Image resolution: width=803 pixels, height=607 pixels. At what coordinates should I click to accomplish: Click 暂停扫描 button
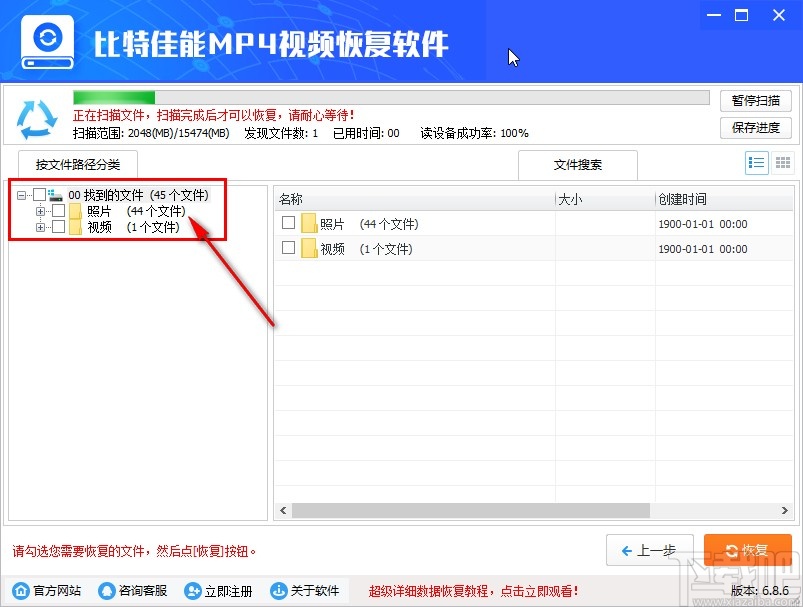[755, 100]
